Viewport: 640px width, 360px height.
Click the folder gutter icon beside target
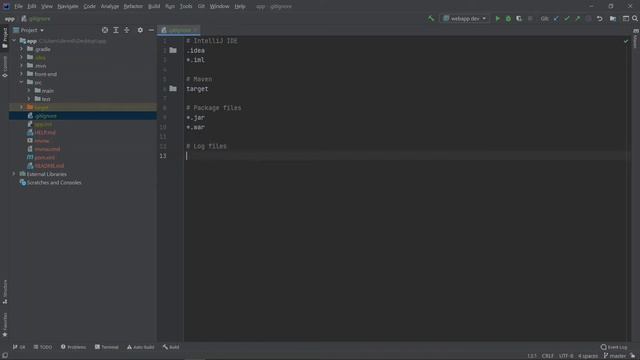[173, 89]
